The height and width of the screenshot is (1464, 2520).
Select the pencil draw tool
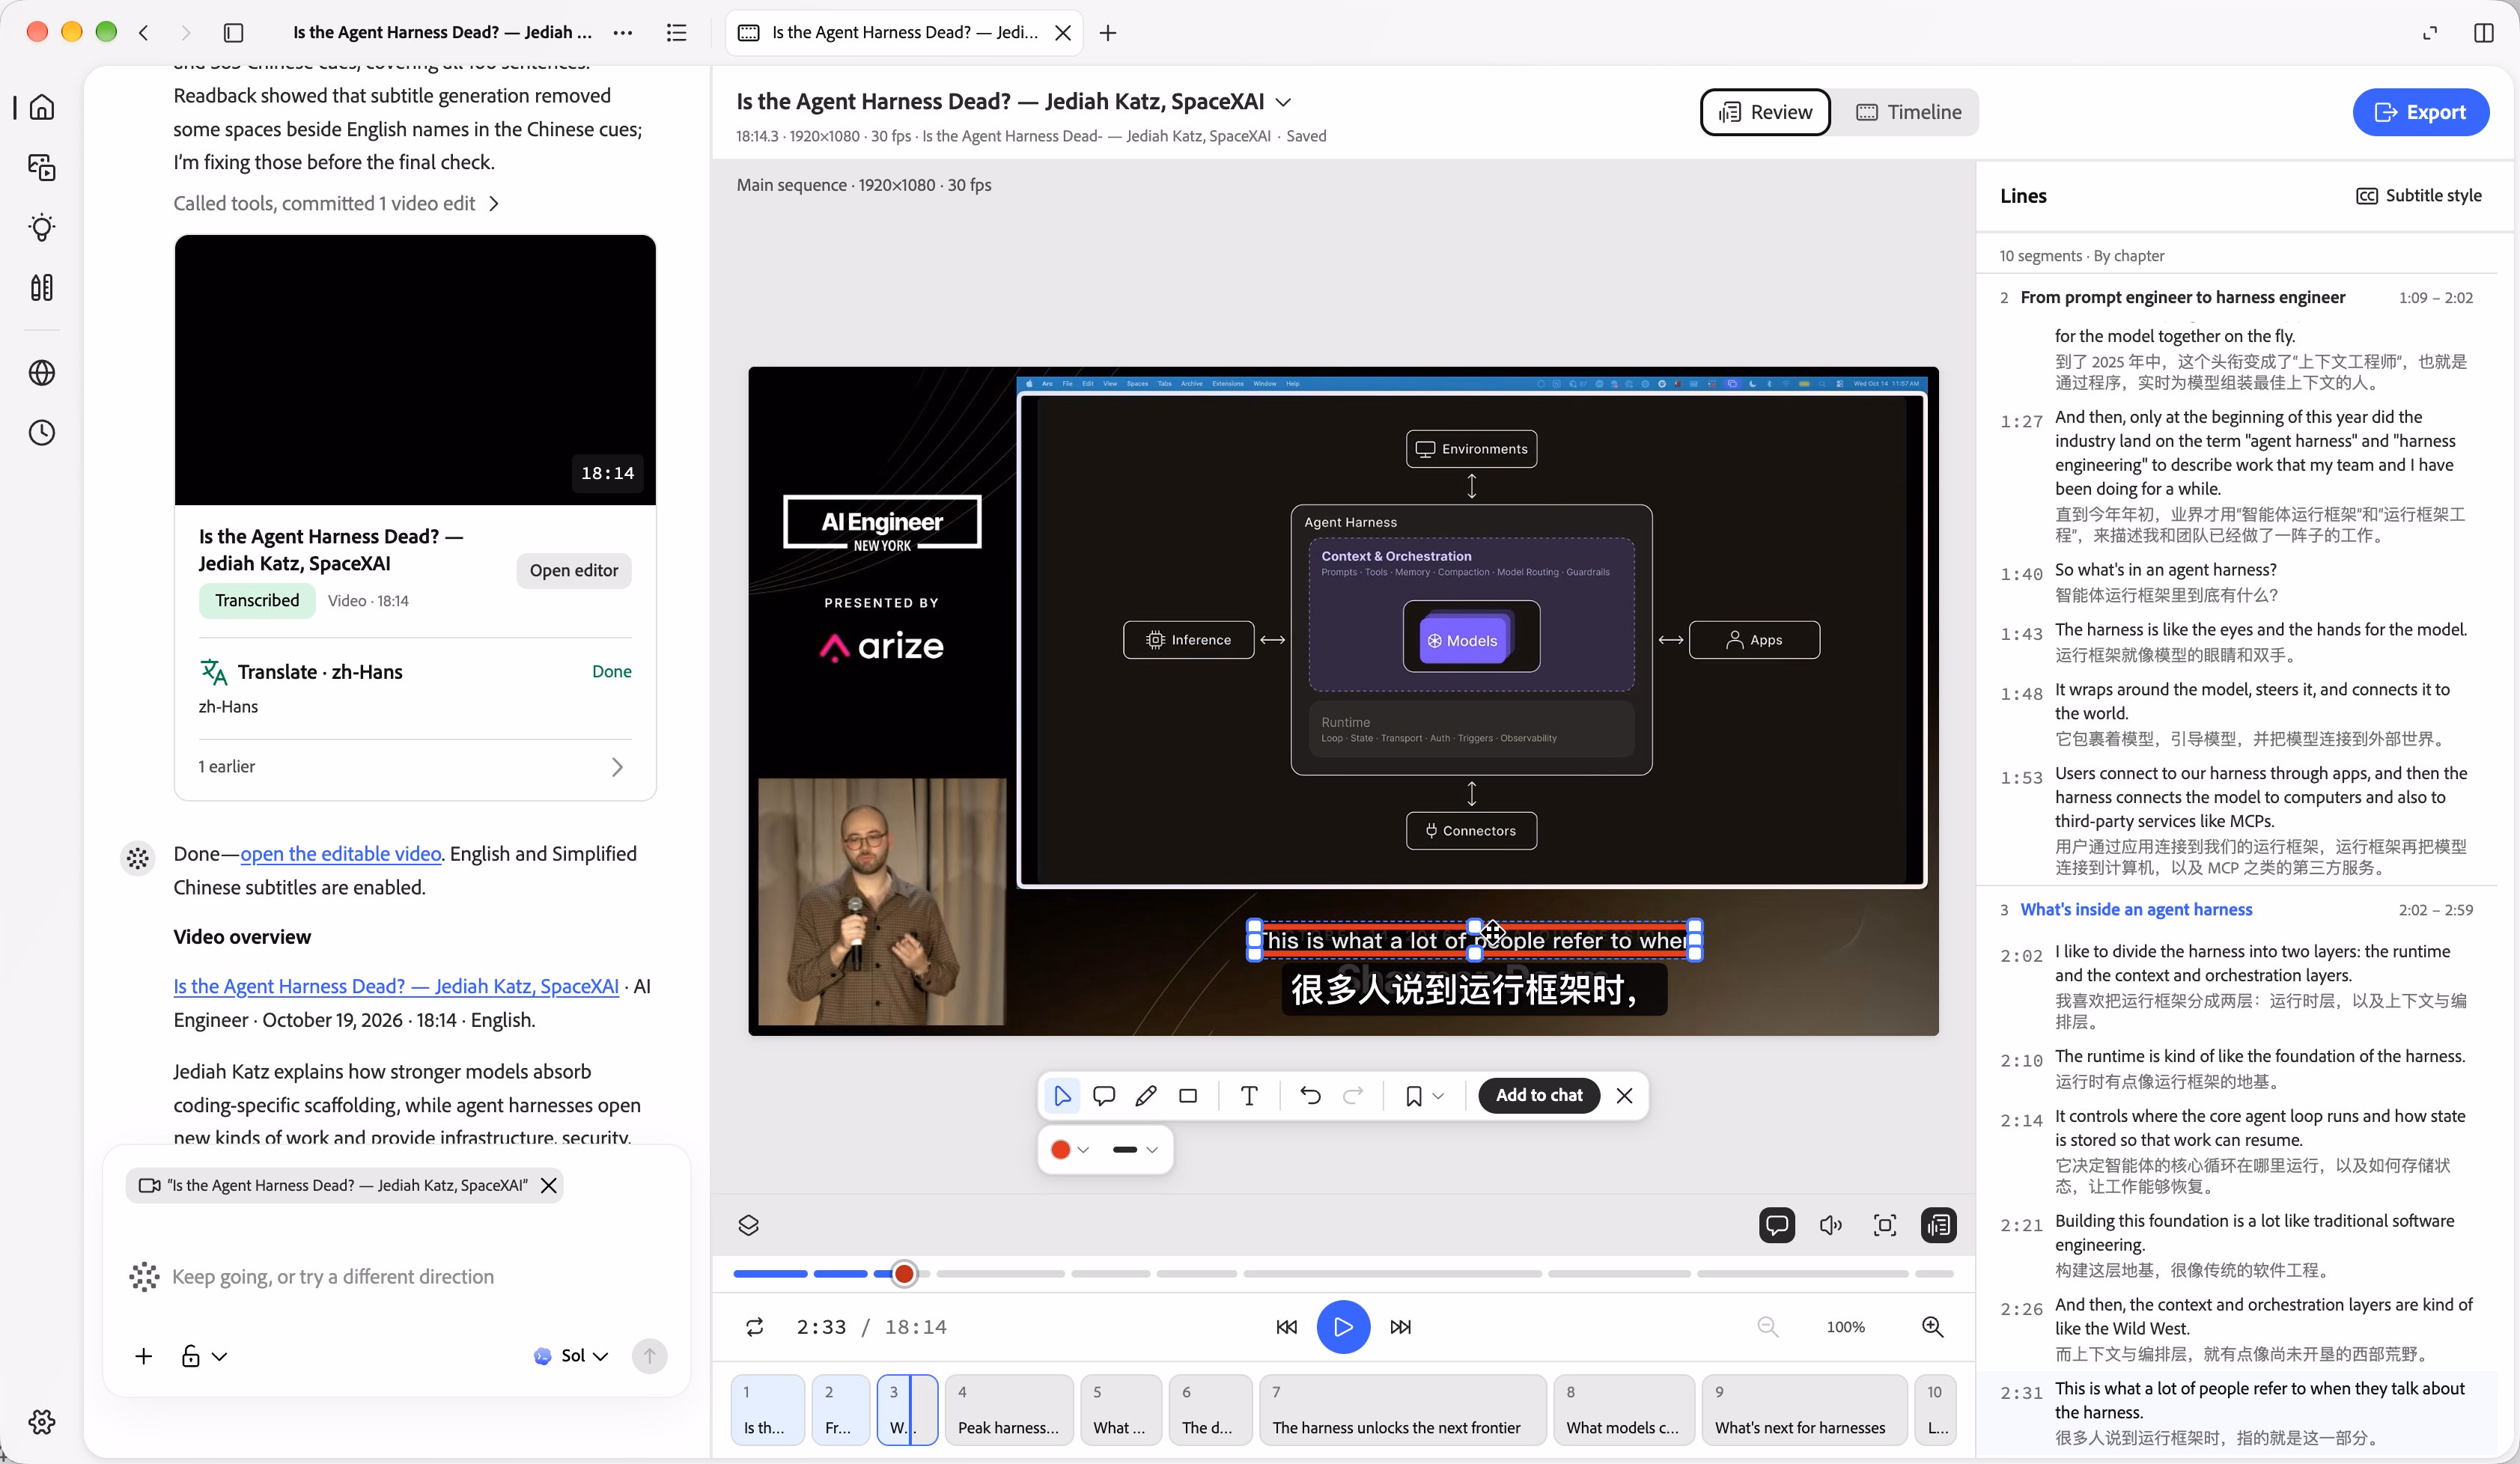point(1146,1096)
